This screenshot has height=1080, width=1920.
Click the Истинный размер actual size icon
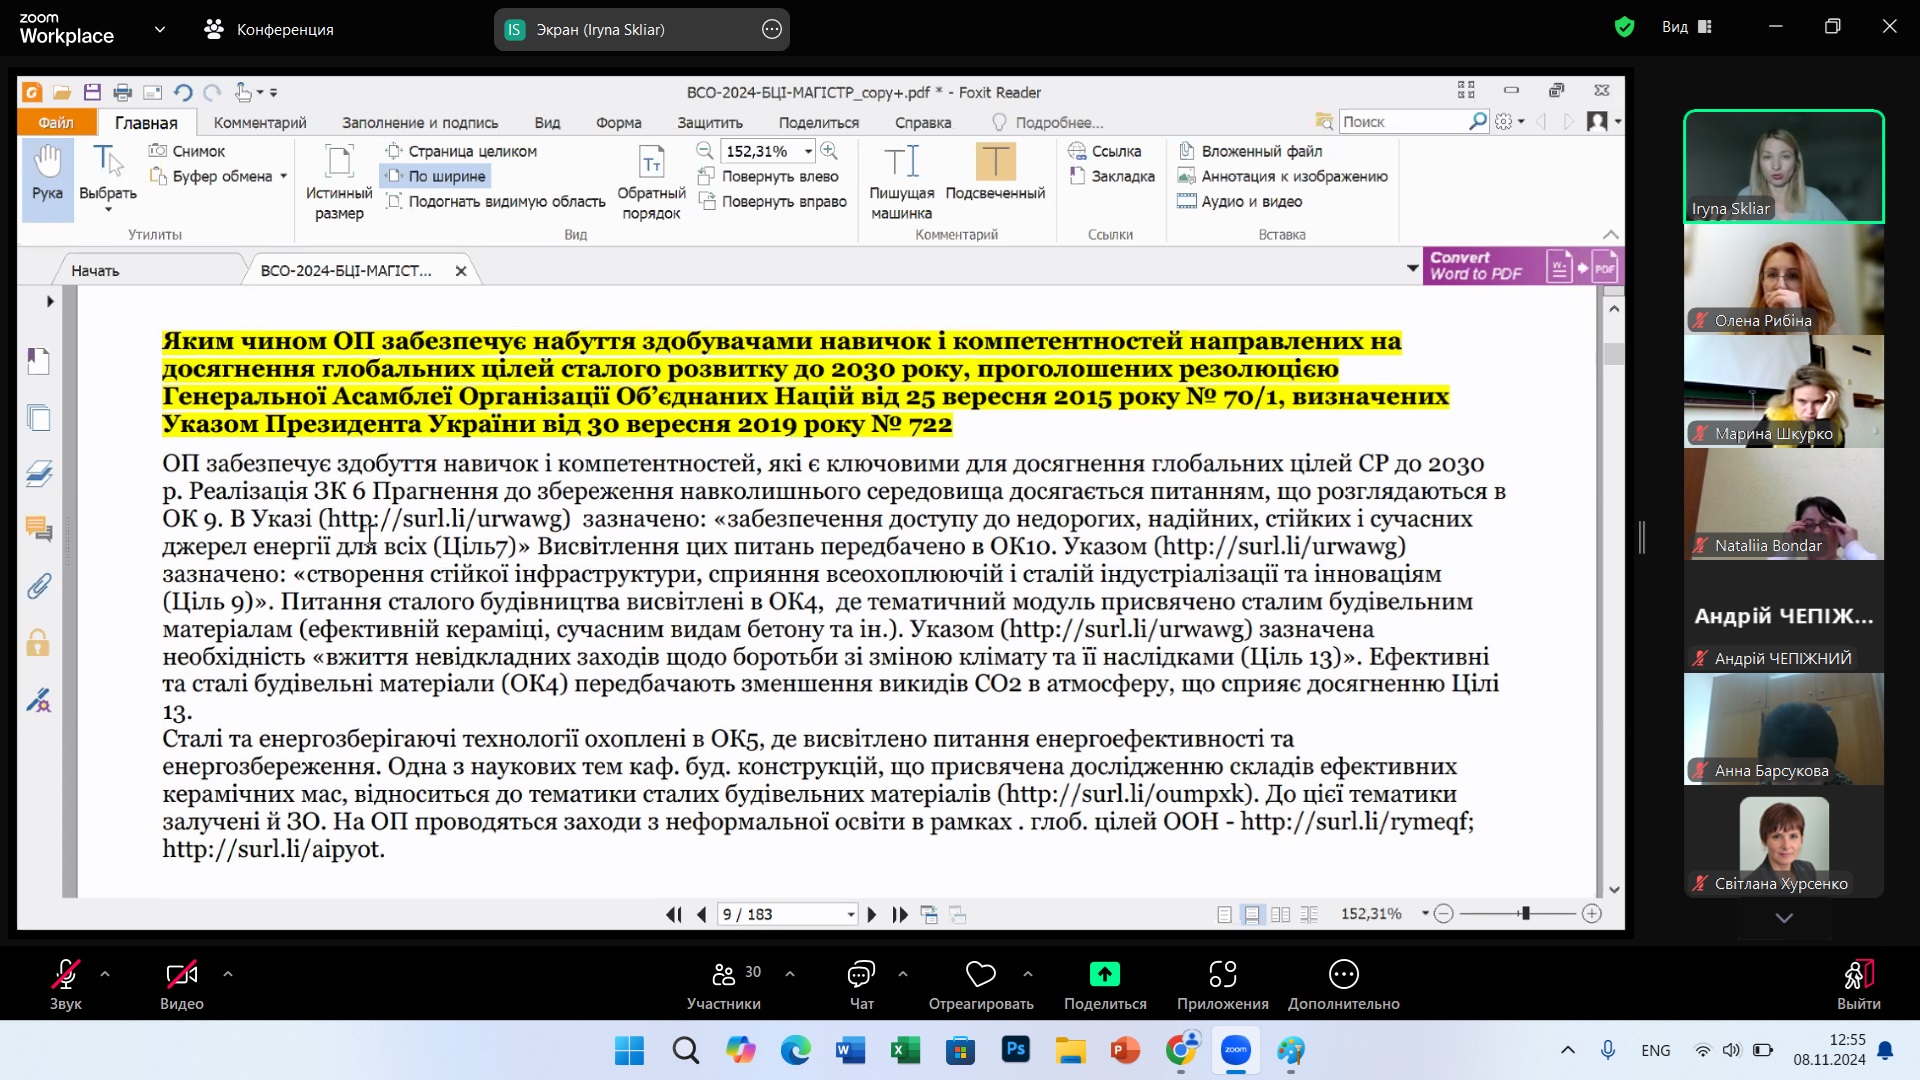(339, 181)
